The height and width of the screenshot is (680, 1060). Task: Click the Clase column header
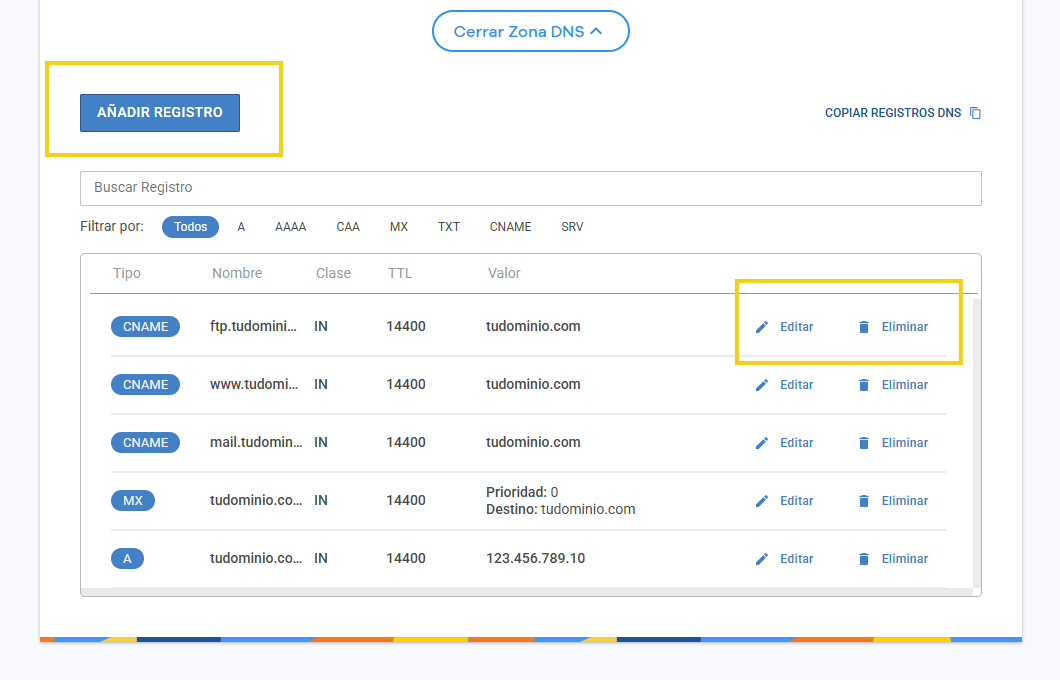[333, 273]
